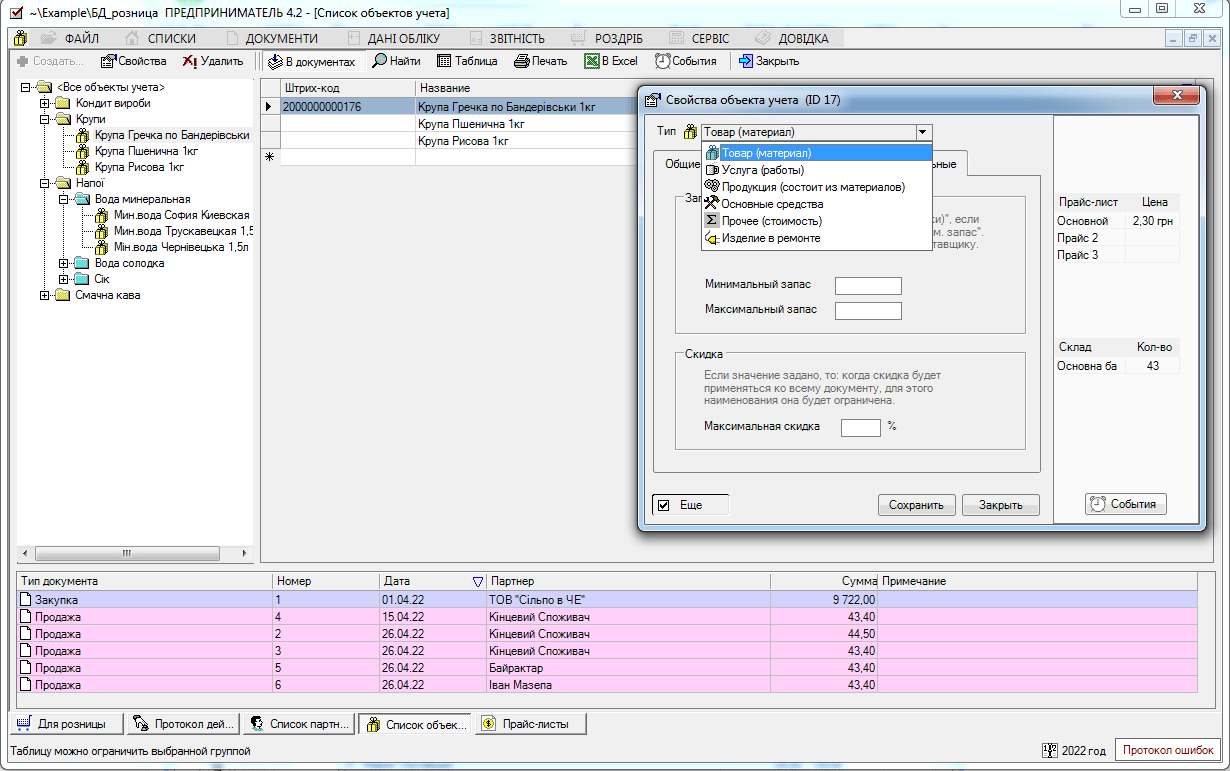Click the Свойства toolbar icon

coord(109,61)
